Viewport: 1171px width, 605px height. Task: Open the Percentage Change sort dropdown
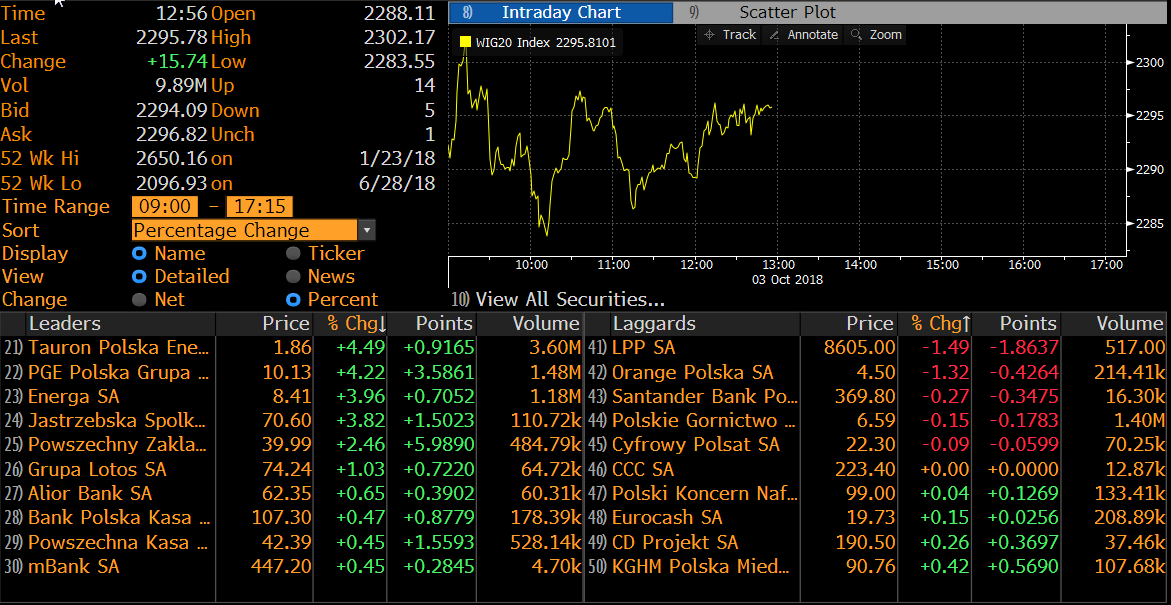[367, 231]
